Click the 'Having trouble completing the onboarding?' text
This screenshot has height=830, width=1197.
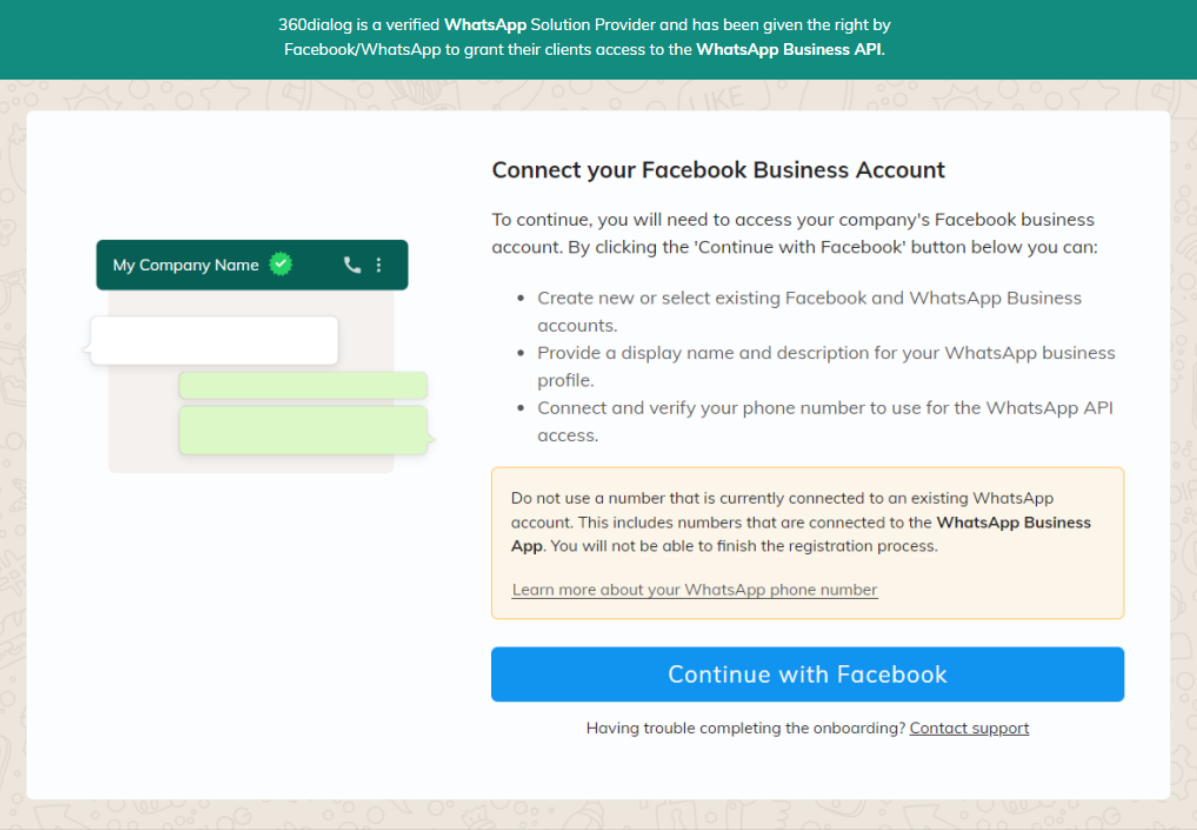[745, 728]
